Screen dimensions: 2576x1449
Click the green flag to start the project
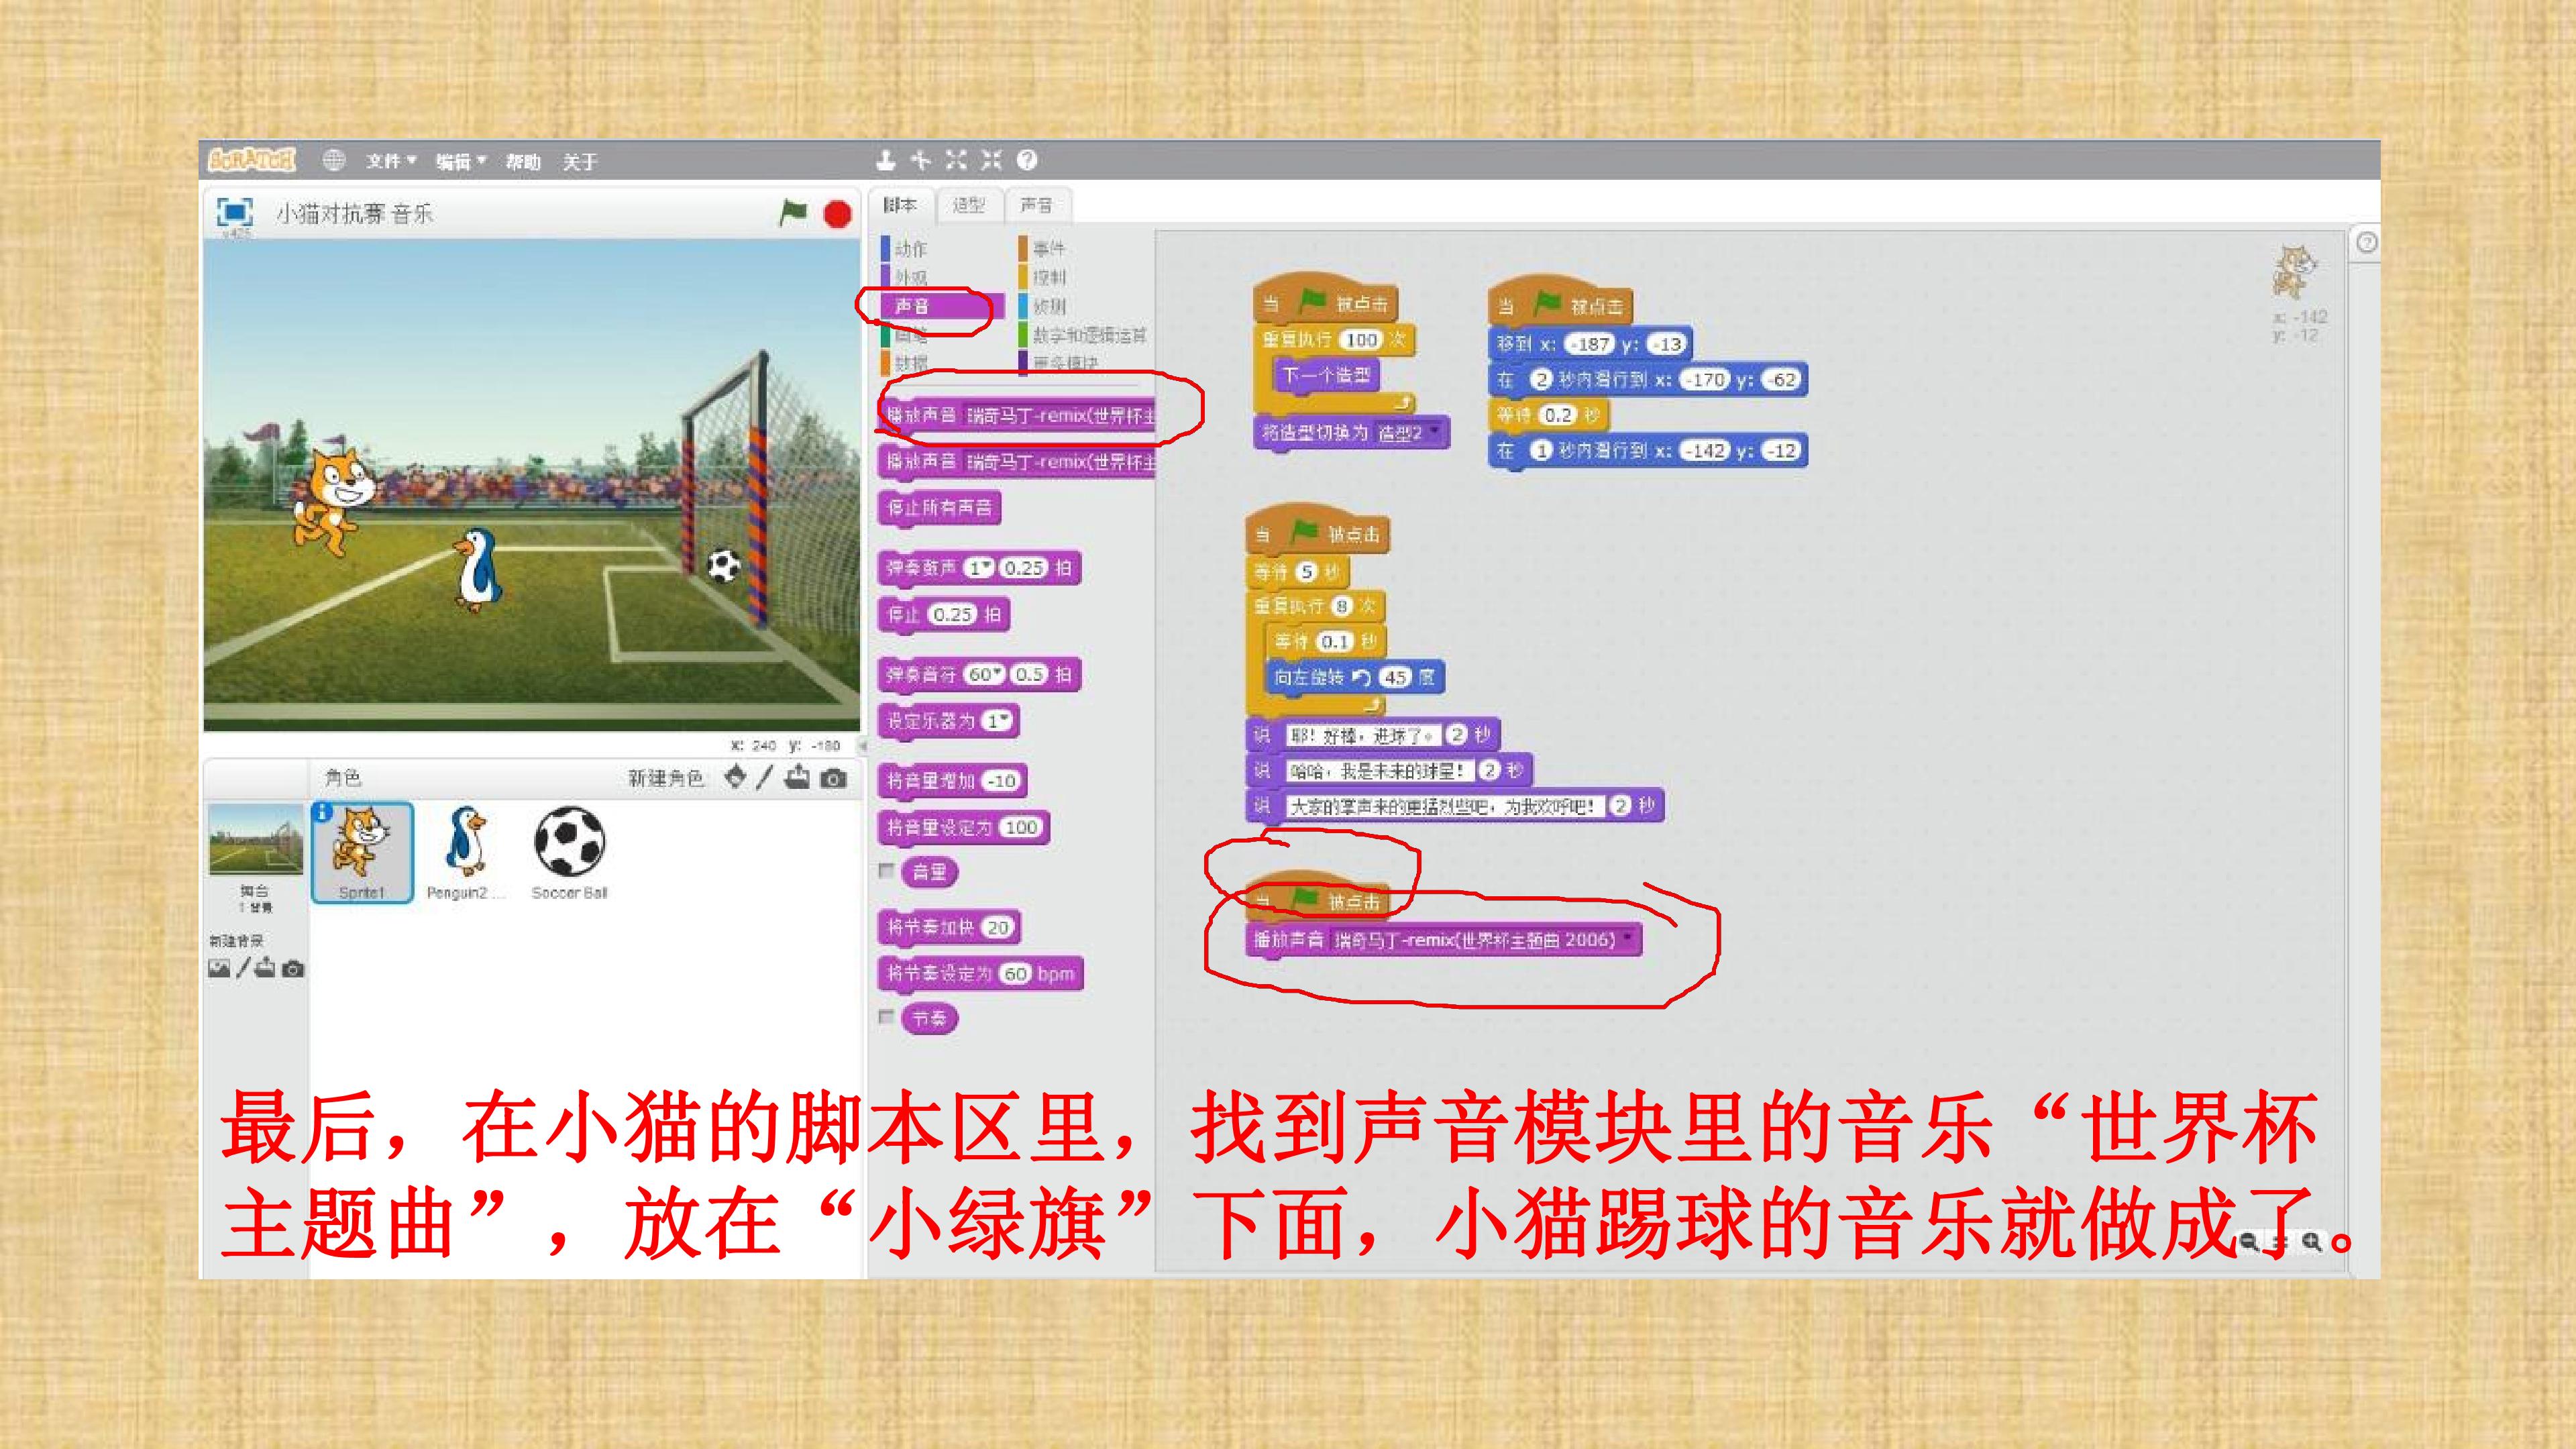(793, 212)
